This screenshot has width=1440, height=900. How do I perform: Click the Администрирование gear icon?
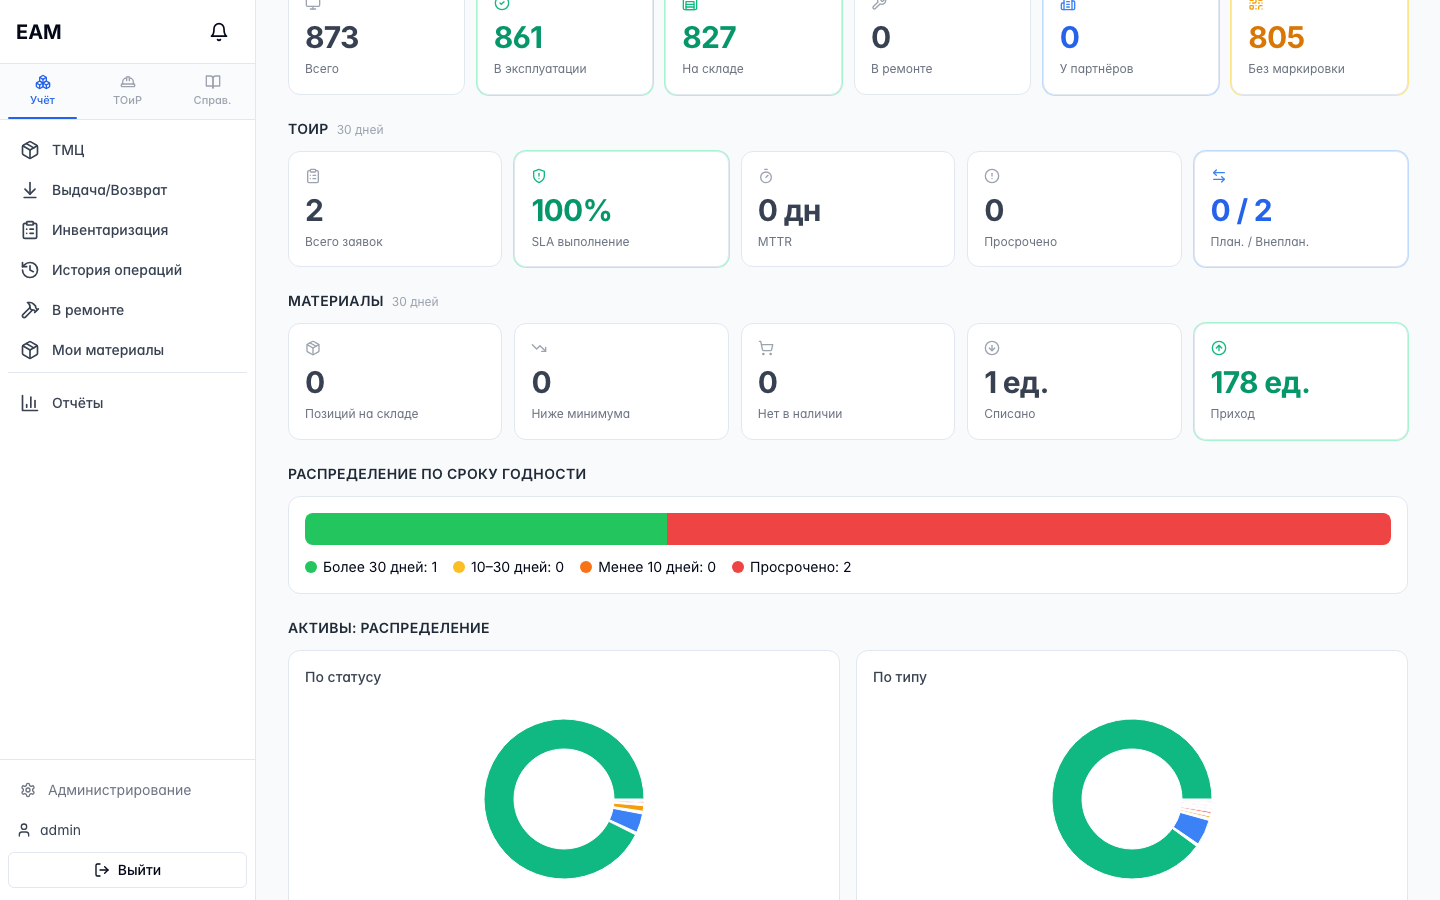tap(28, 790)
